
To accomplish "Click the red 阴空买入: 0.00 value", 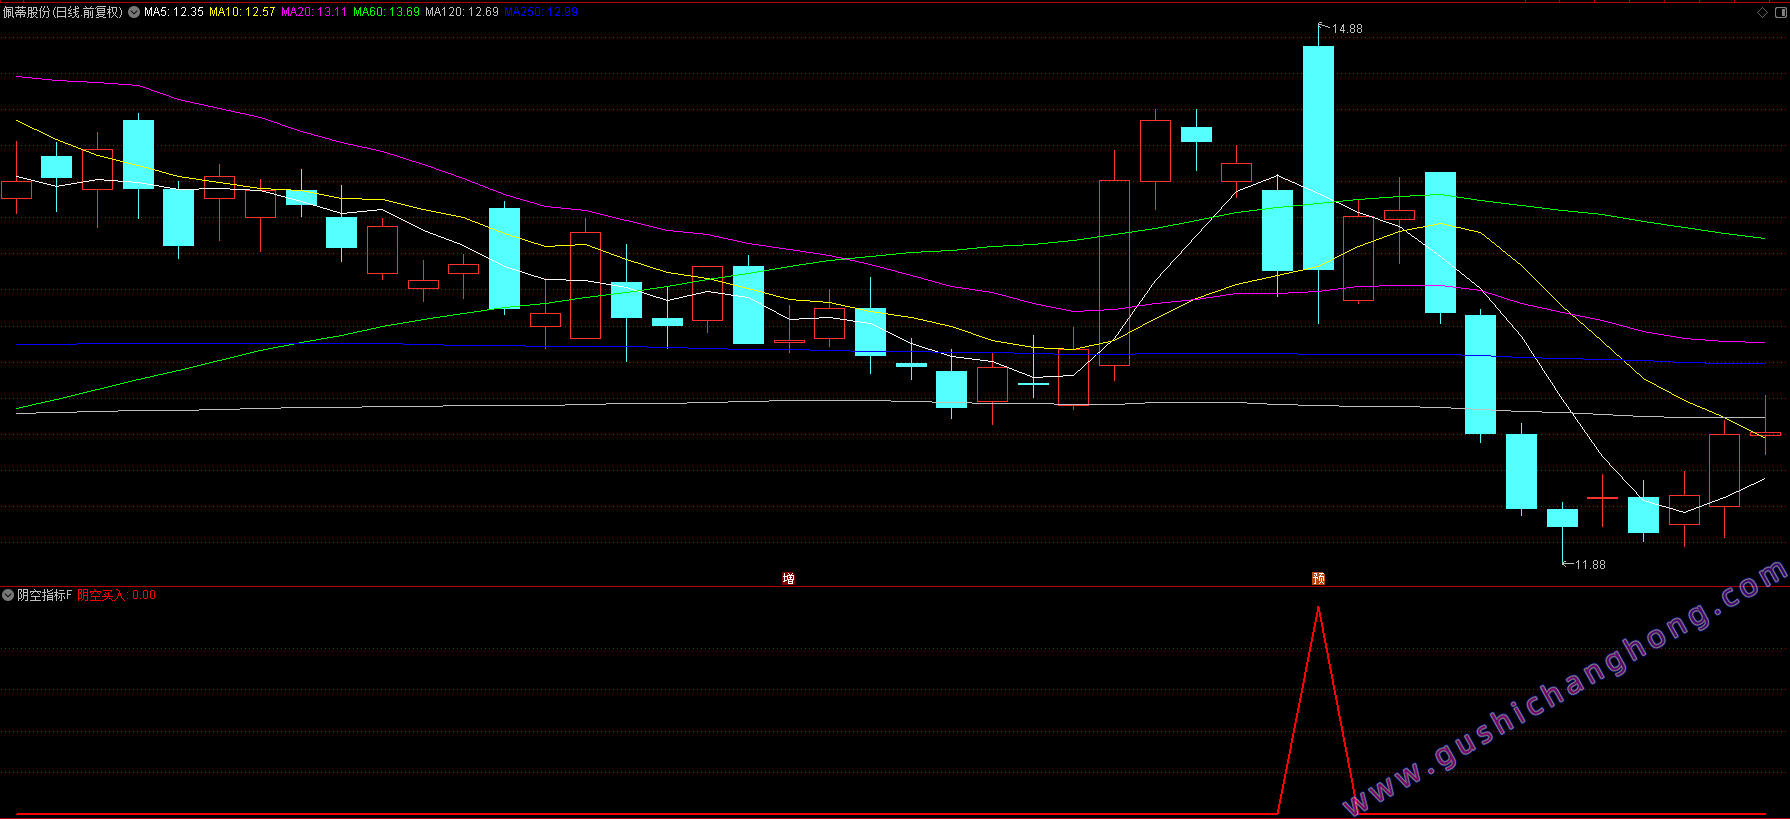I will click(x=116, y=595).
